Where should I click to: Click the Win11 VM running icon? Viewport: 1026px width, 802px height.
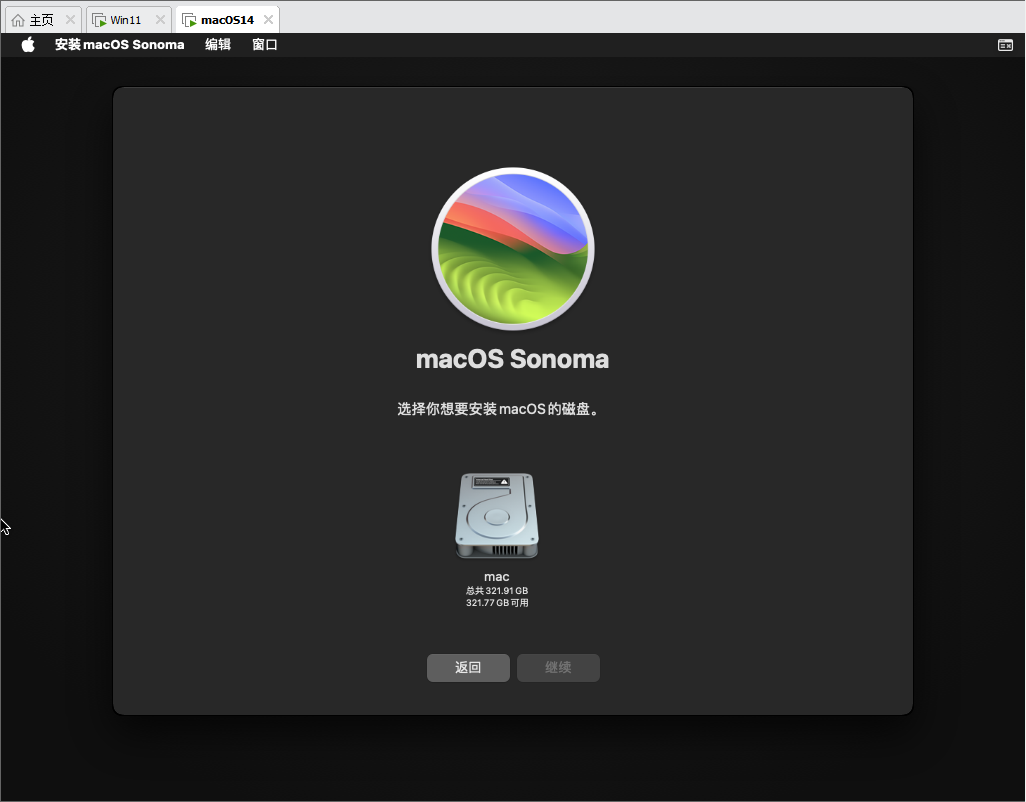tap(99, 20)
